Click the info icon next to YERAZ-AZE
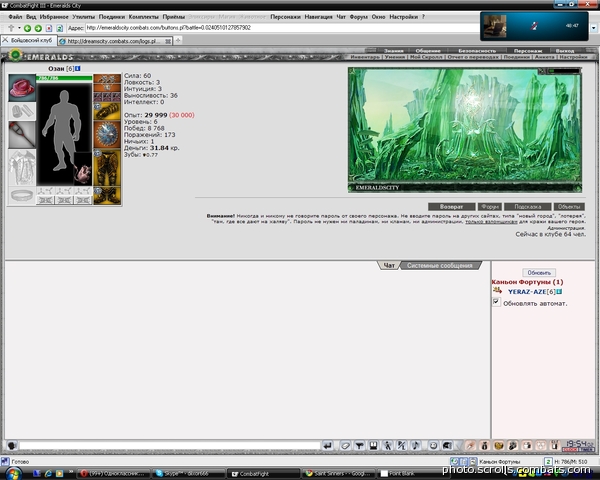 point(559,292)
